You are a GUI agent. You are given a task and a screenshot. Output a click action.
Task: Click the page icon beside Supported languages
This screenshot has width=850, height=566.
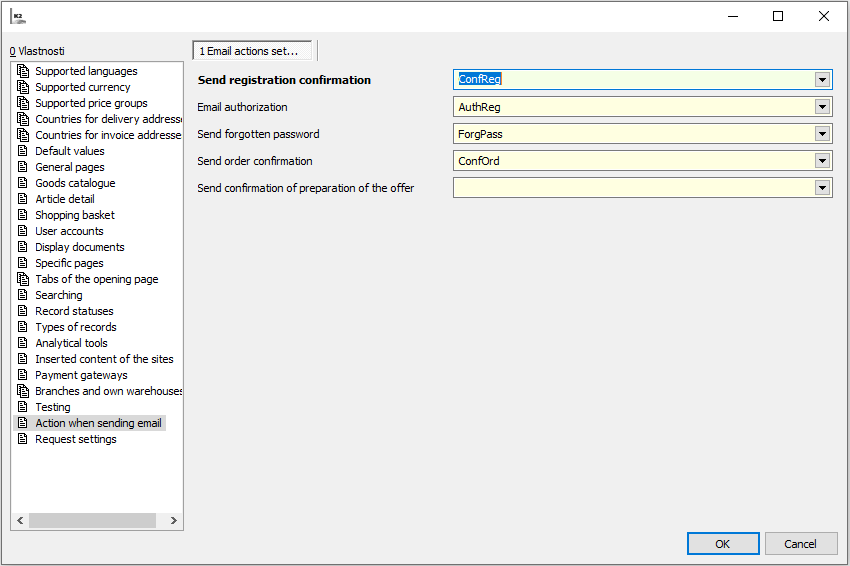24,71
